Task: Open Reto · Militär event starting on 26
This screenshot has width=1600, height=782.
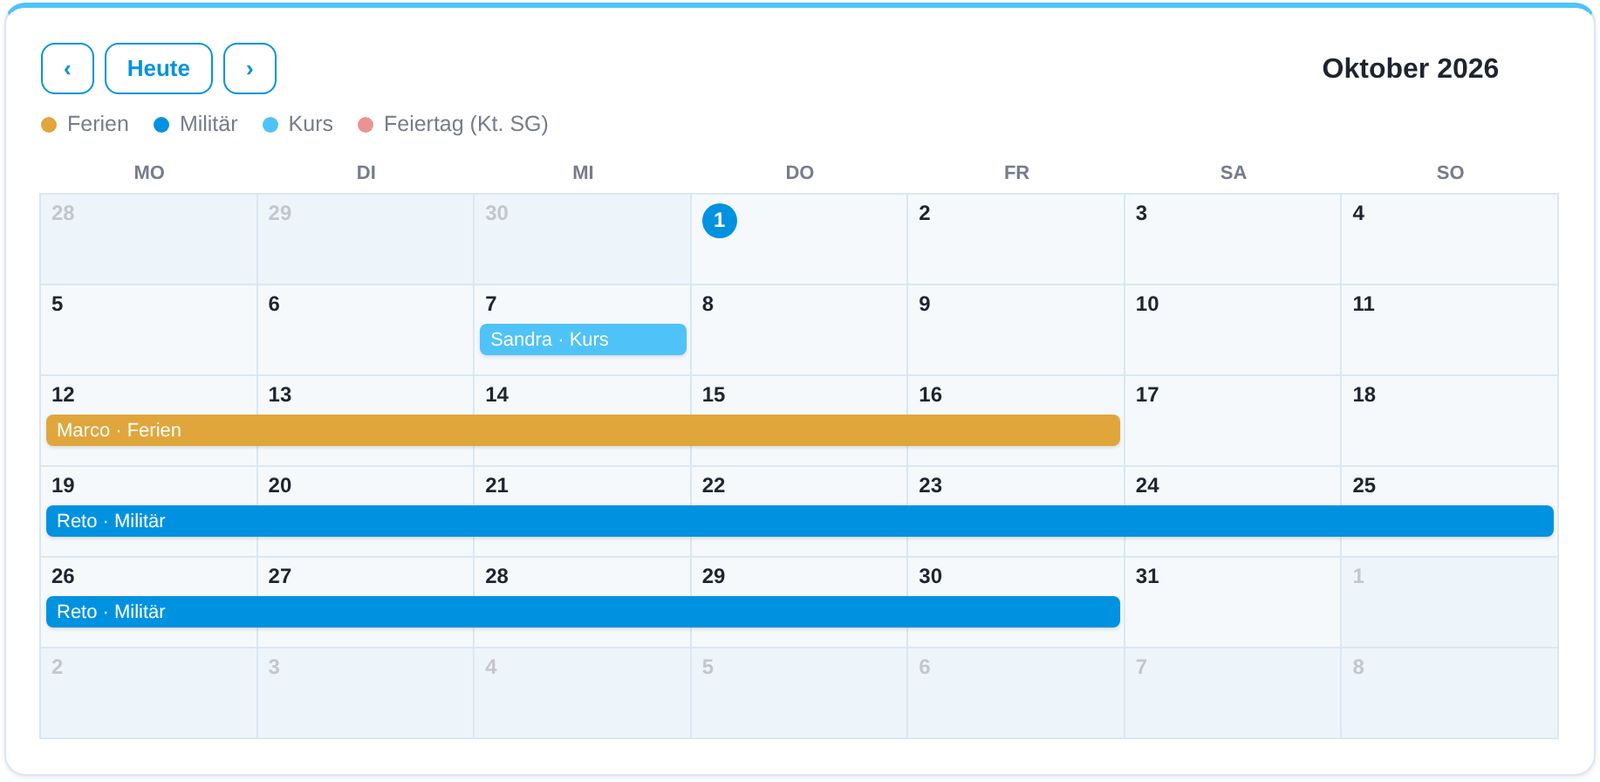Action: (583, 612)
